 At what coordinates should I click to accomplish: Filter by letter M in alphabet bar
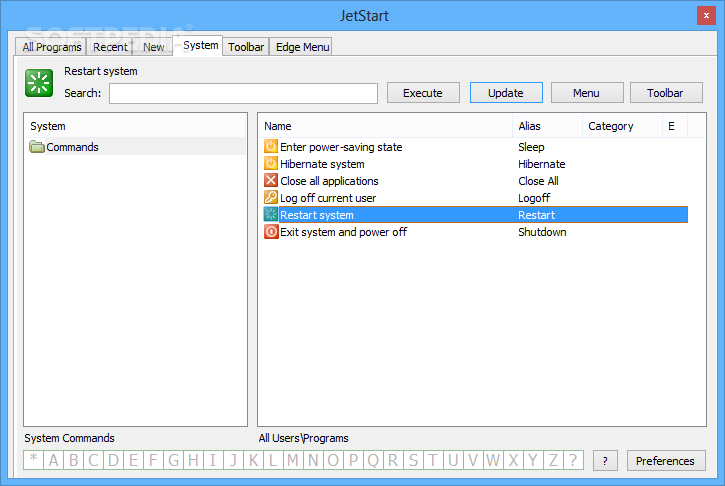[x=293, y=460]
